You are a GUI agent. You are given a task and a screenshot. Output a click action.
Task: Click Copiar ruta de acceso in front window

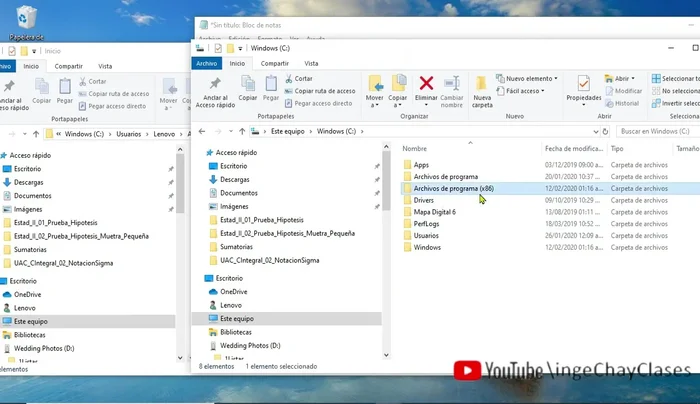[x=320, y=91]
